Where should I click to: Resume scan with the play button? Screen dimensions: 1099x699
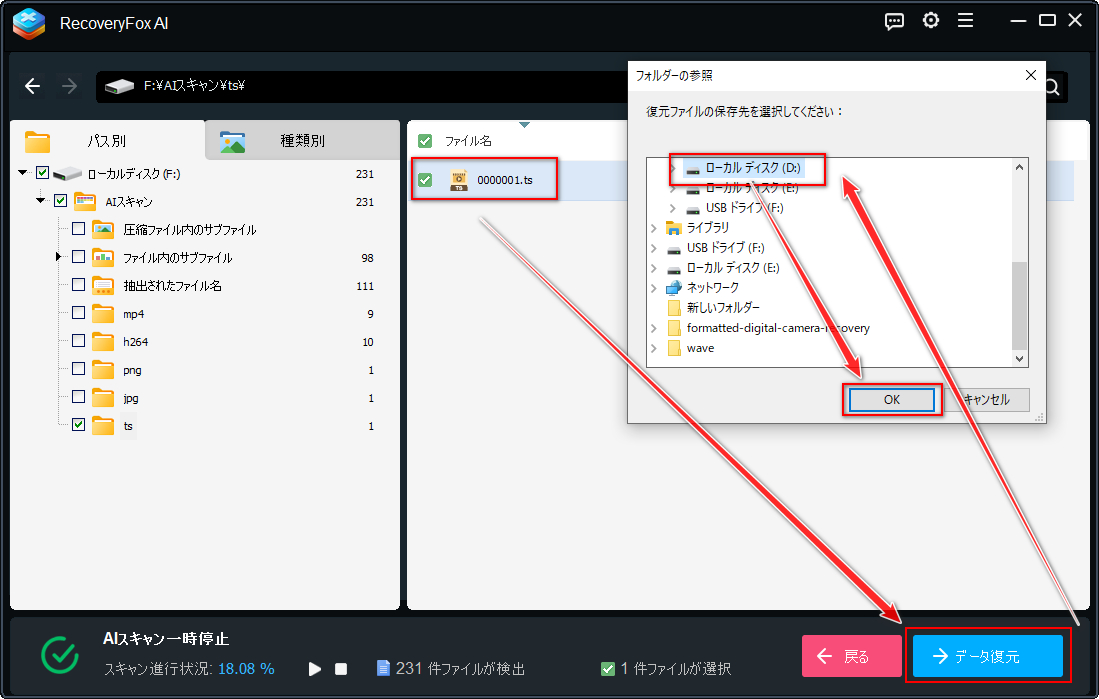tap(315, 669)
